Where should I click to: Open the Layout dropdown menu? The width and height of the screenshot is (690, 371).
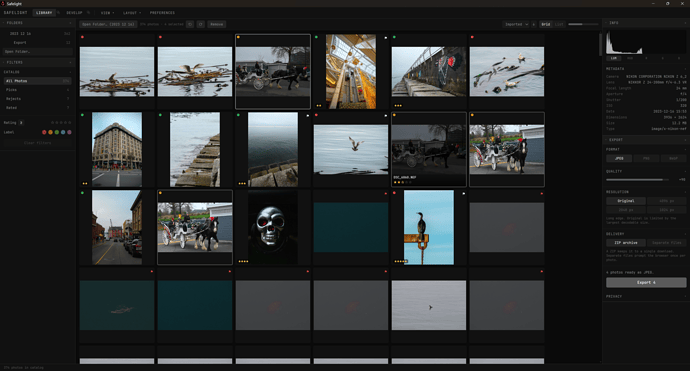132,13
